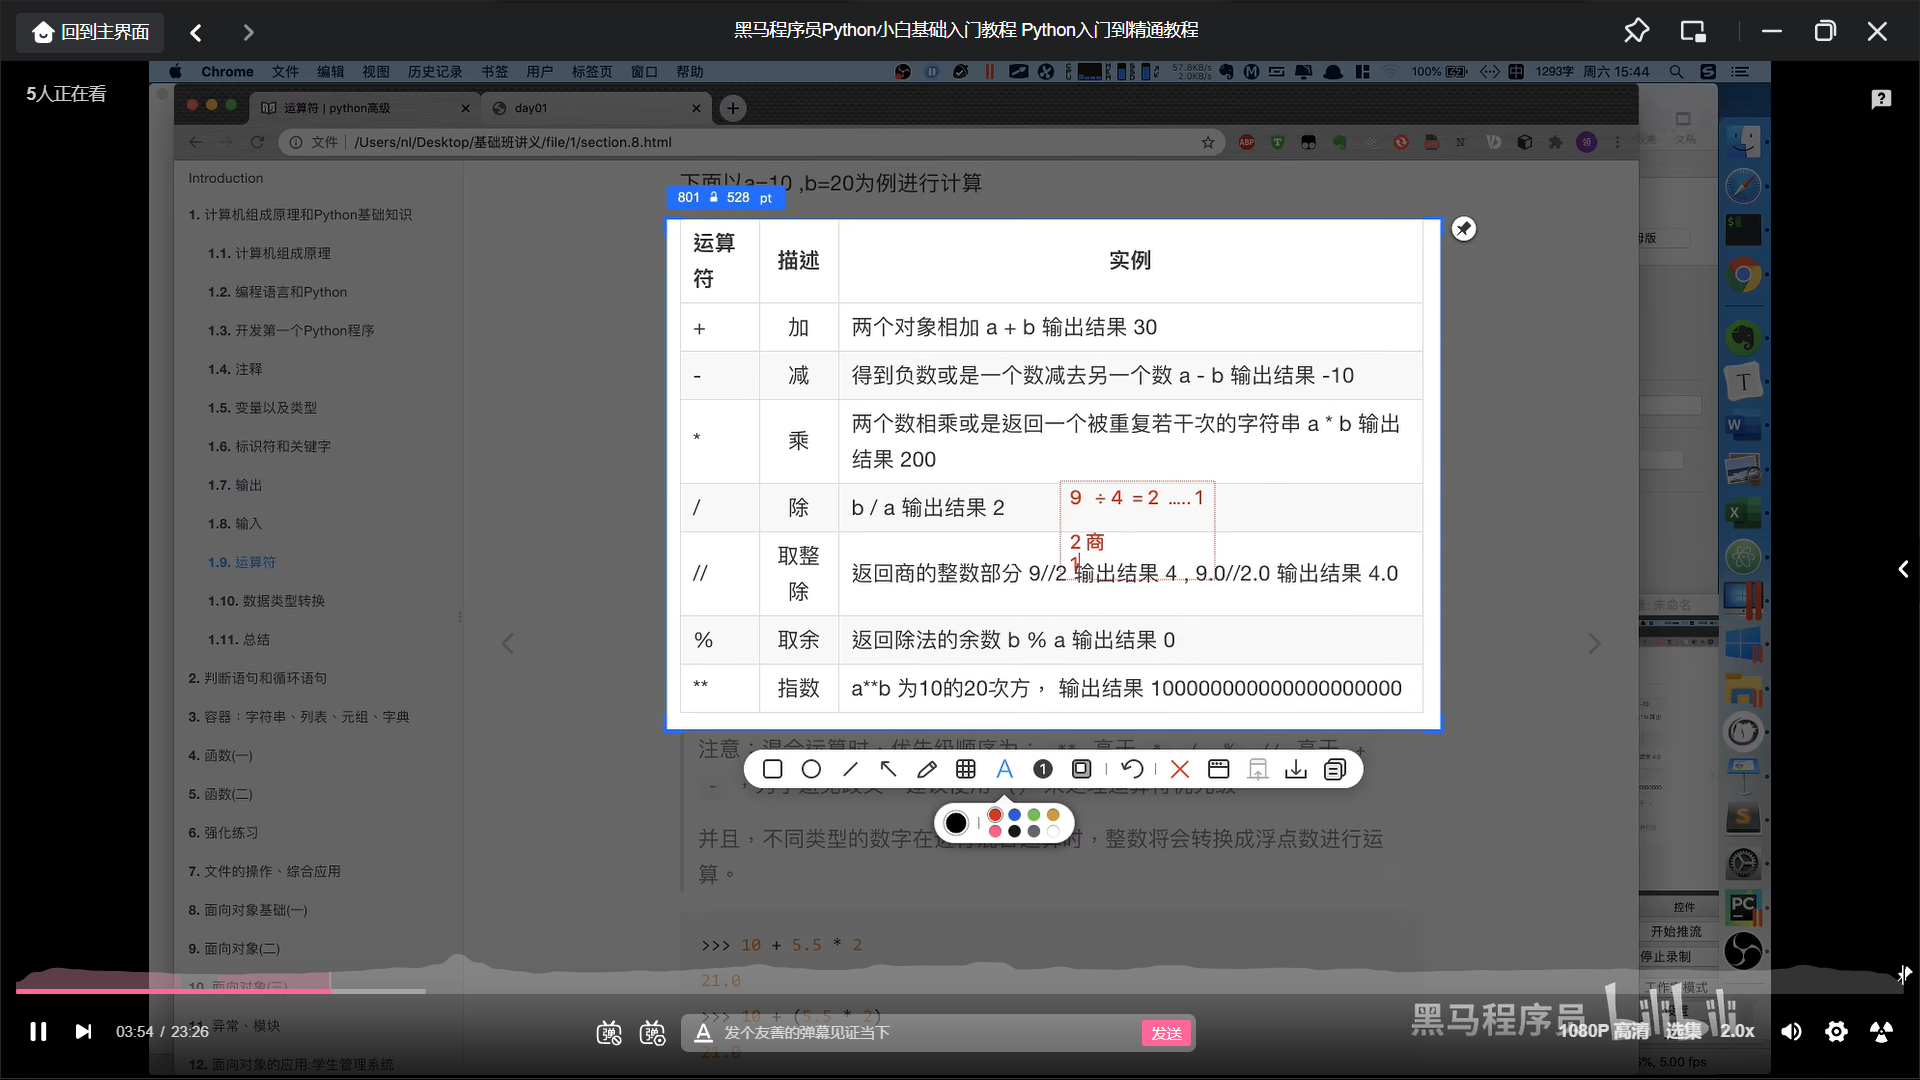Pause the video playback
Image resolution: width=1920 pixels, height=1080 pixels.
tap(38, 1031)
